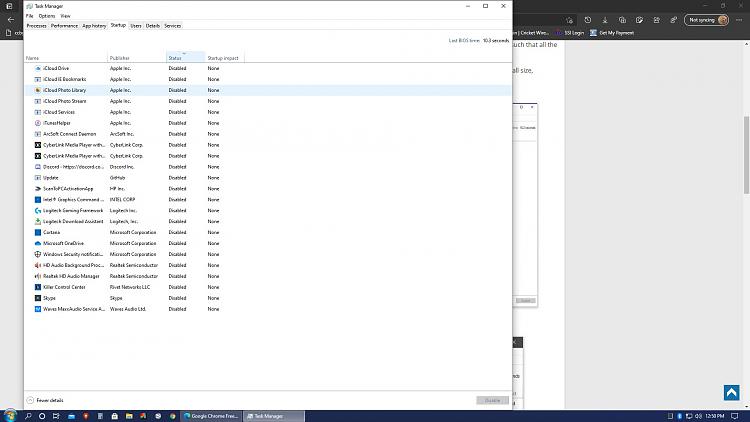
Task: Switch to the Performance tab
Action: click(x=64, y=26)
